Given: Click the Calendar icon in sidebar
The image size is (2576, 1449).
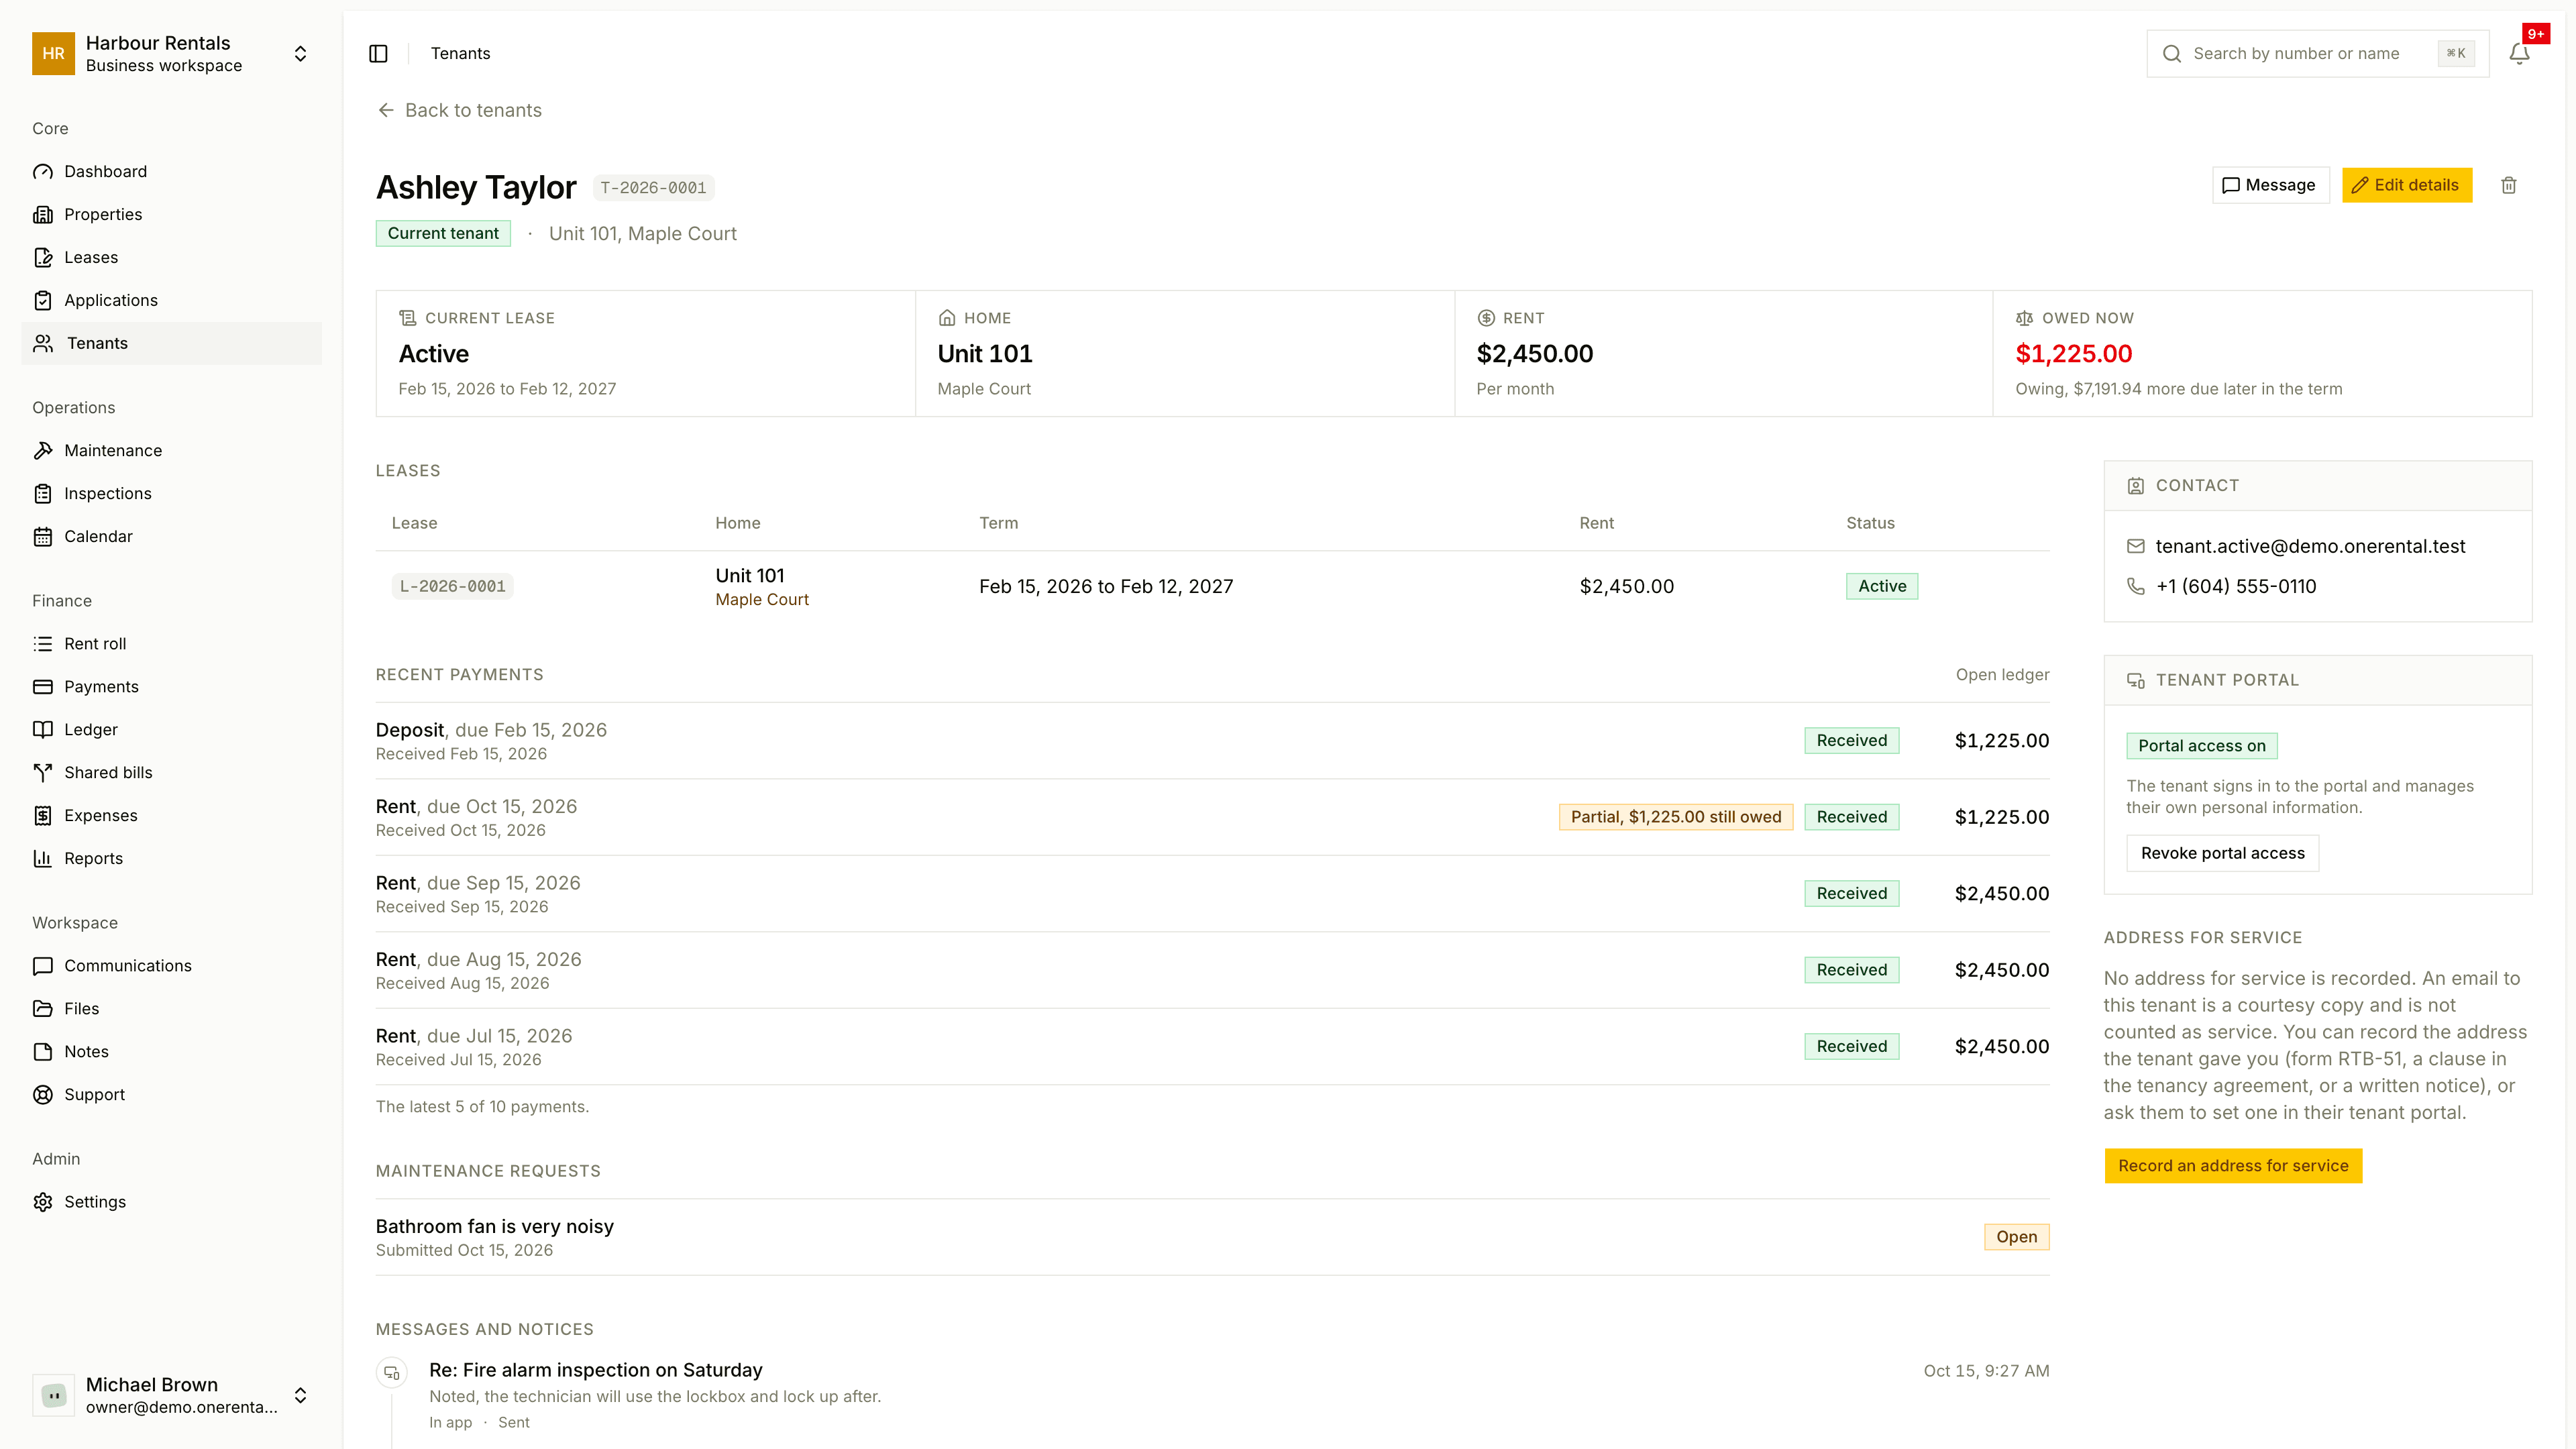Looking at the screenshot, I should (43, 537).
